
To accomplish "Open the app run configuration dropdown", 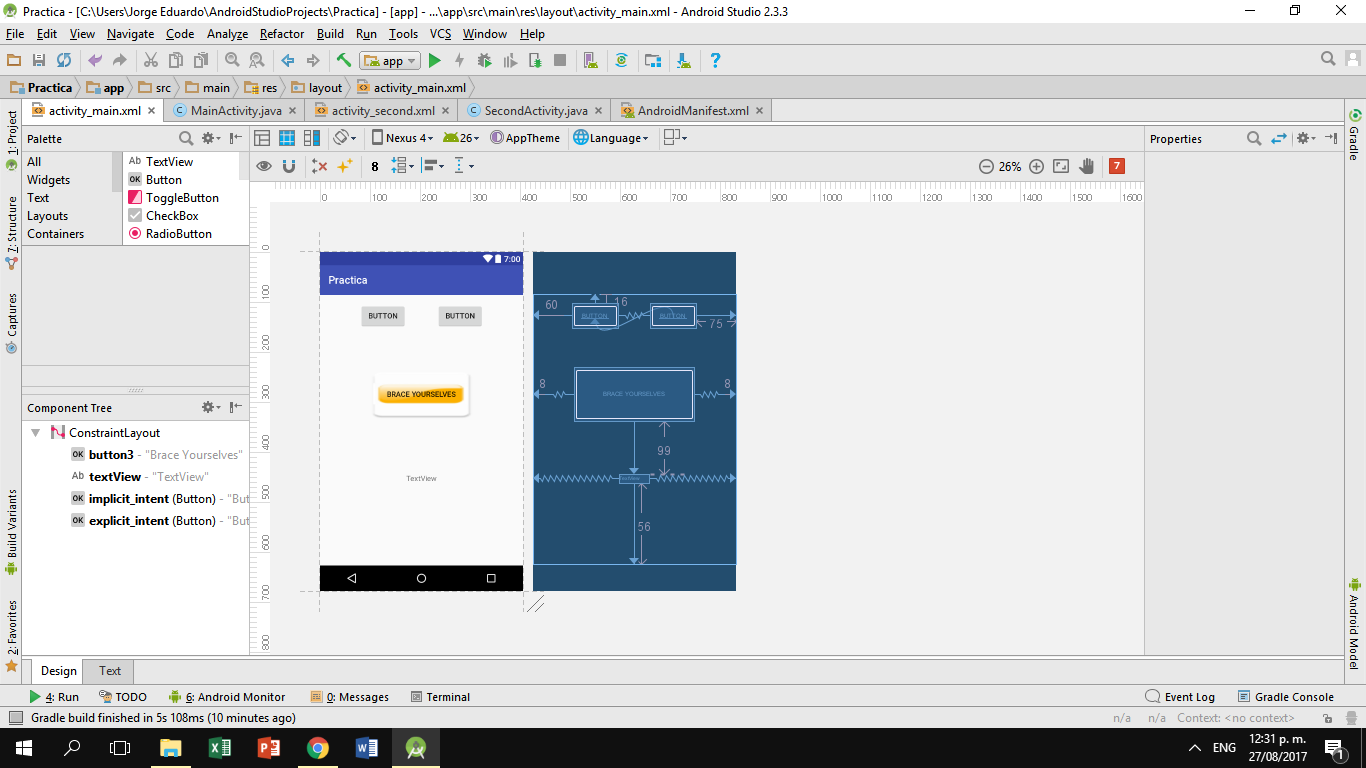I will (x=390, y=61).
